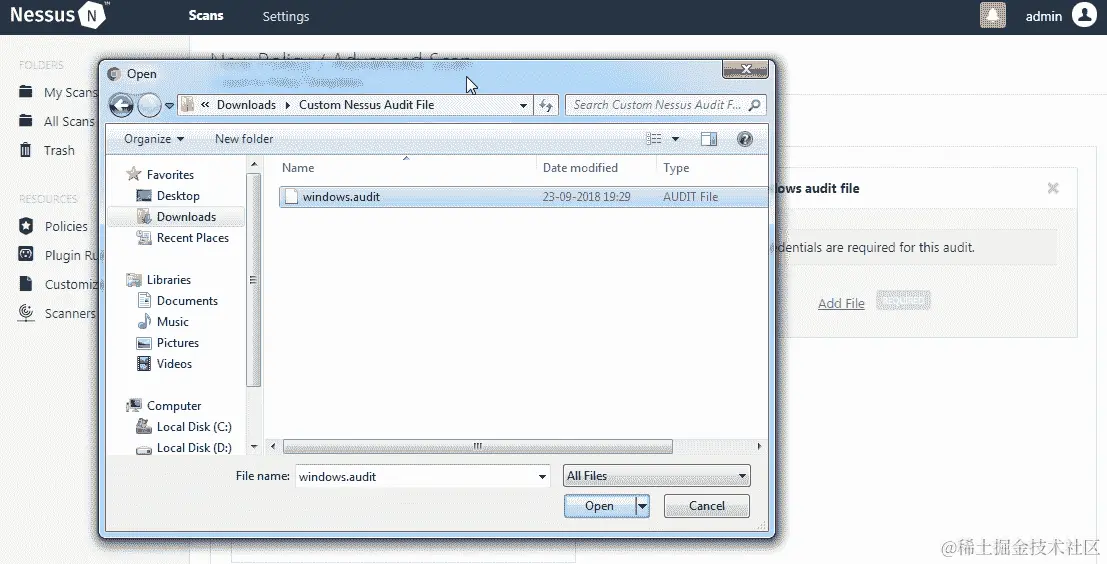Viewport: 1107px width, 564px height.
Task: Click the Plugin Rules icon
Action: click(x=26, y=253)
